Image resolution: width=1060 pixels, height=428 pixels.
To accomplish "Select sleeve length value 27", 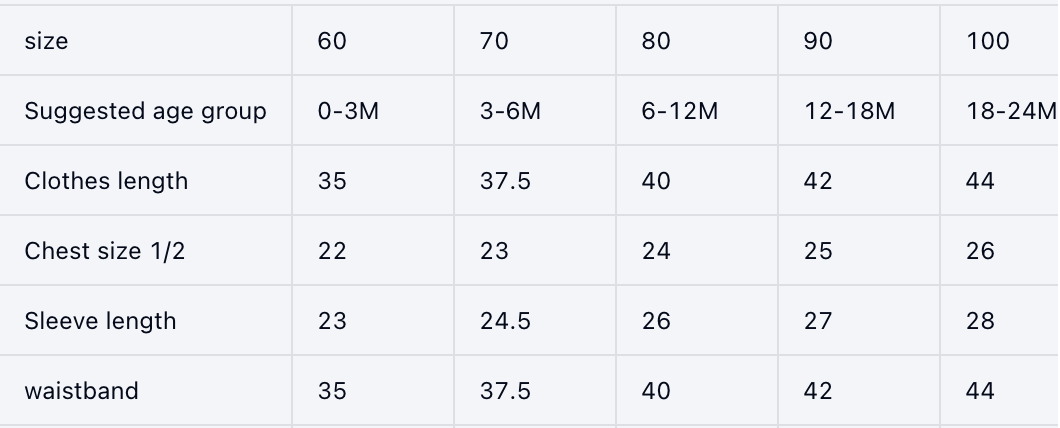I will (x=818, y=321).
